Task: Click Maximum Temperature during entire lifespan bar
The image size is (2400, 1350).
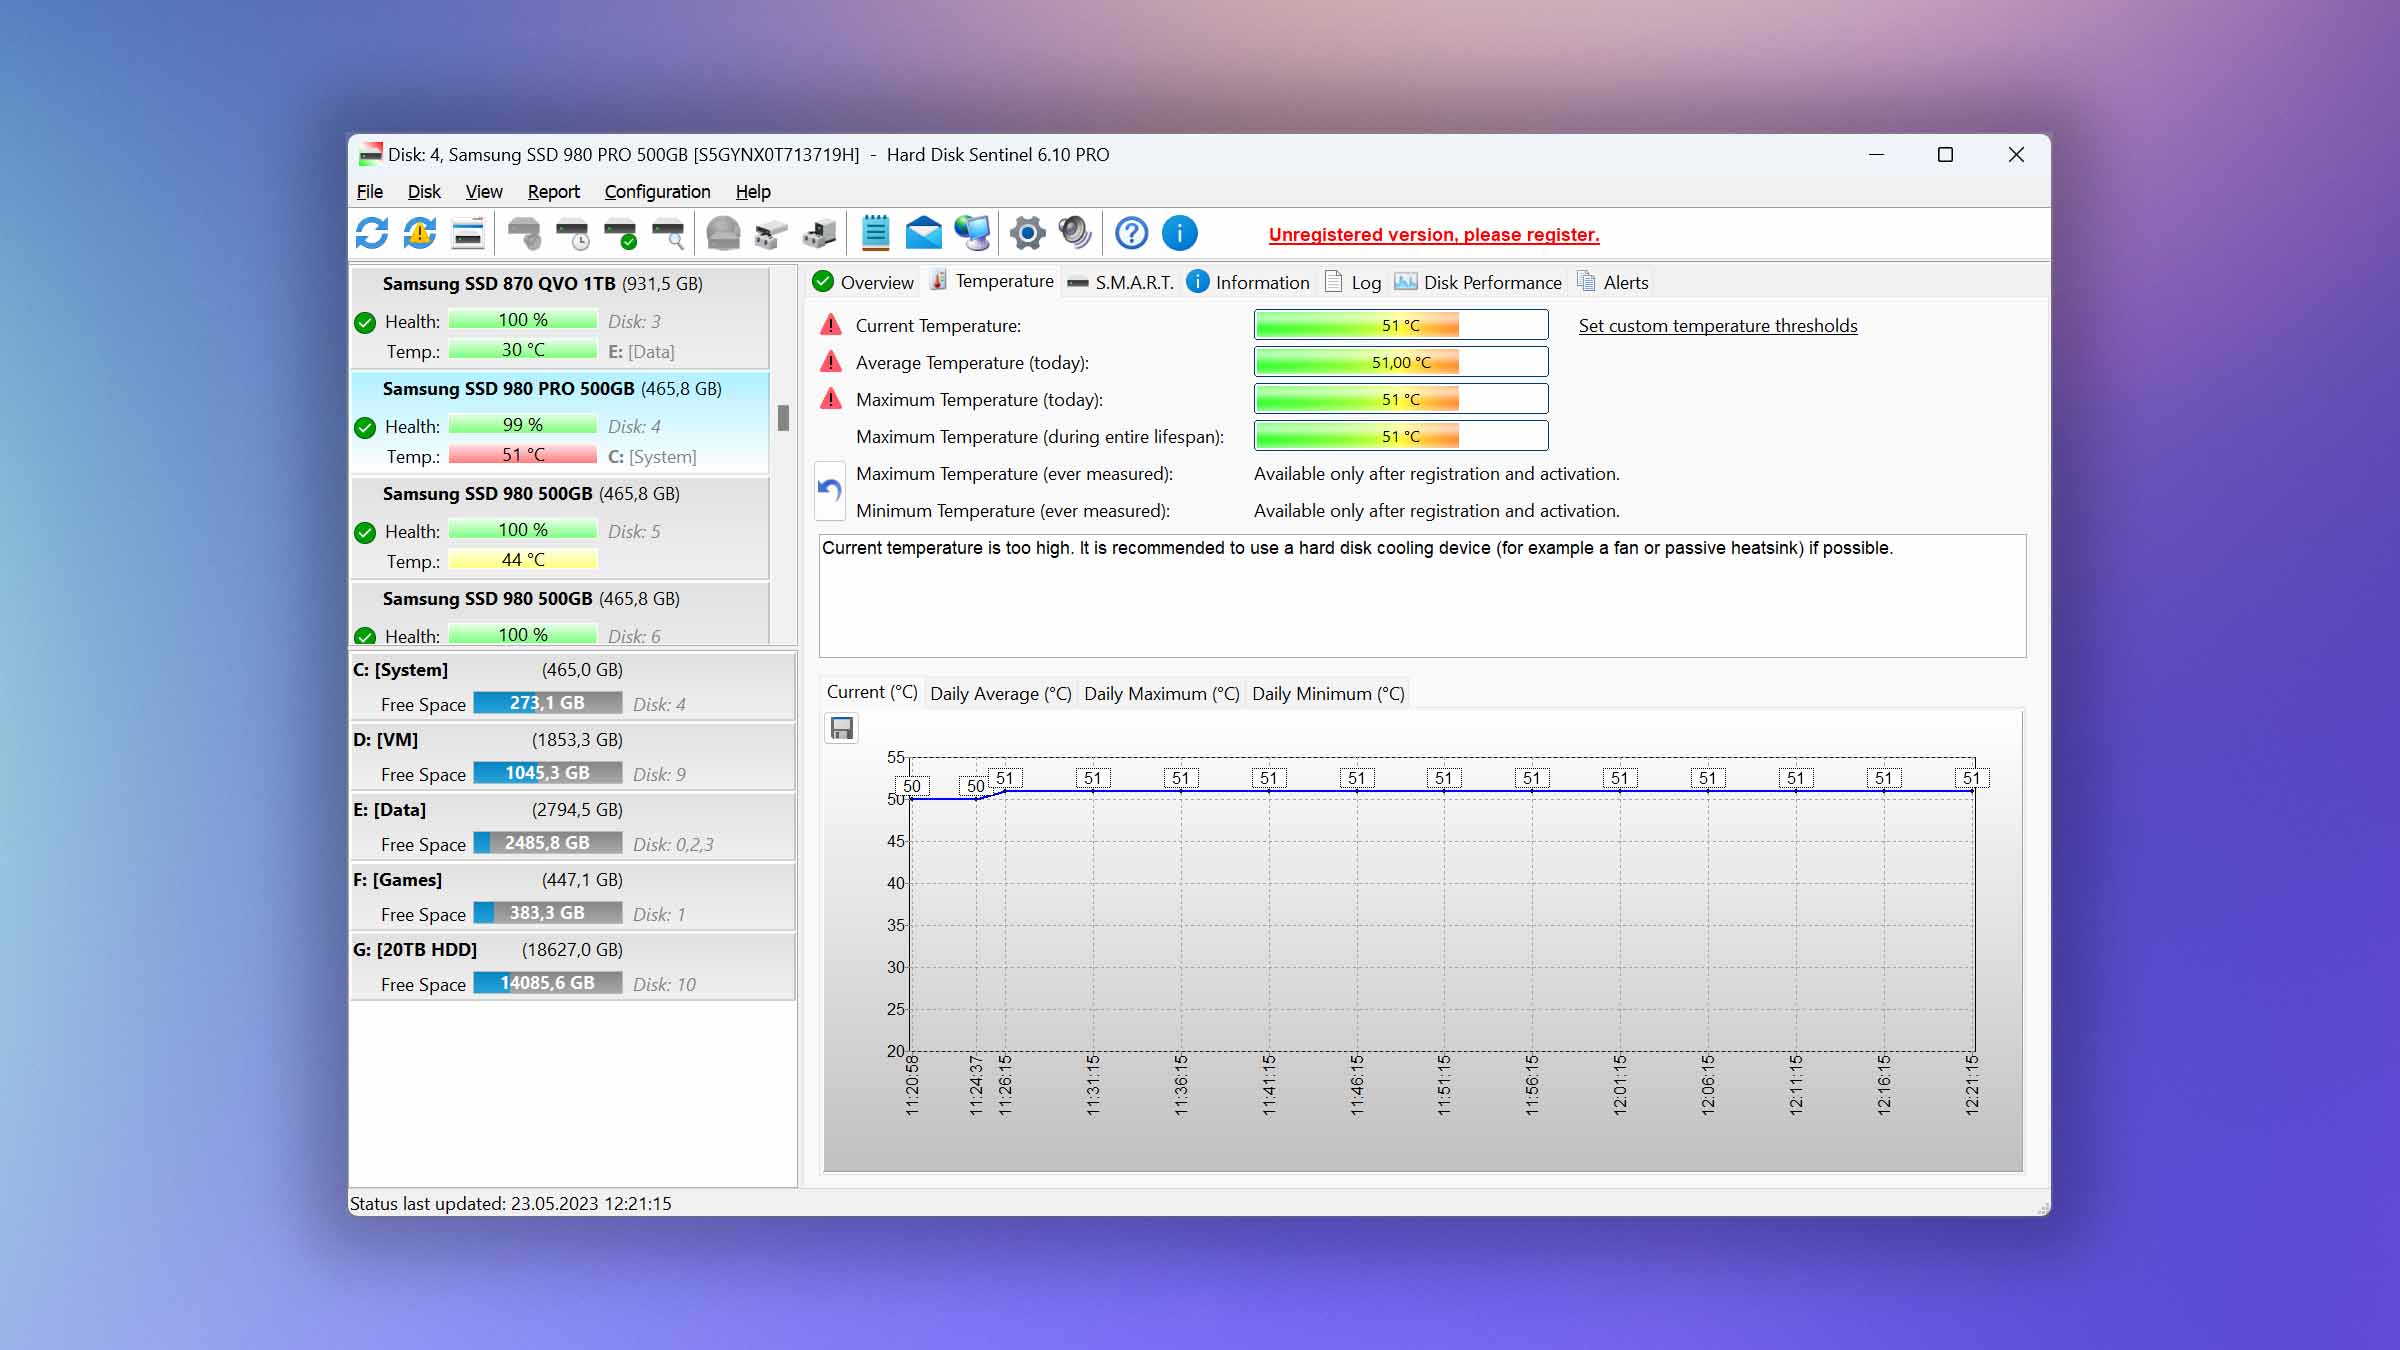Action: 1401,436
